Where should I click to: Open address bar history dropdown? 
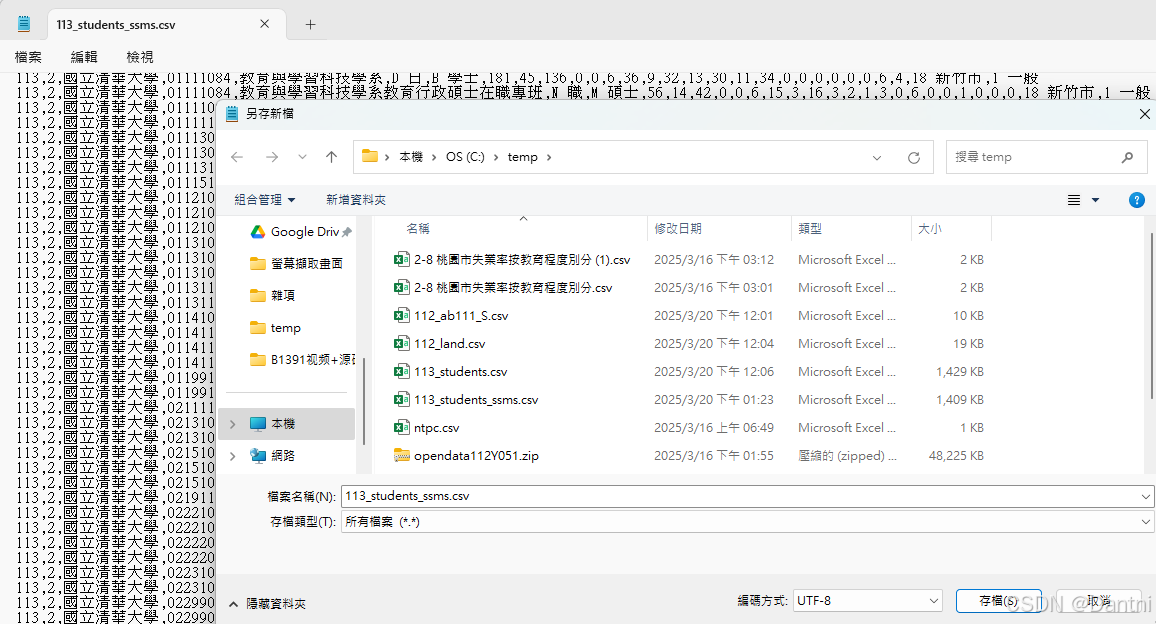pos(877,158)
